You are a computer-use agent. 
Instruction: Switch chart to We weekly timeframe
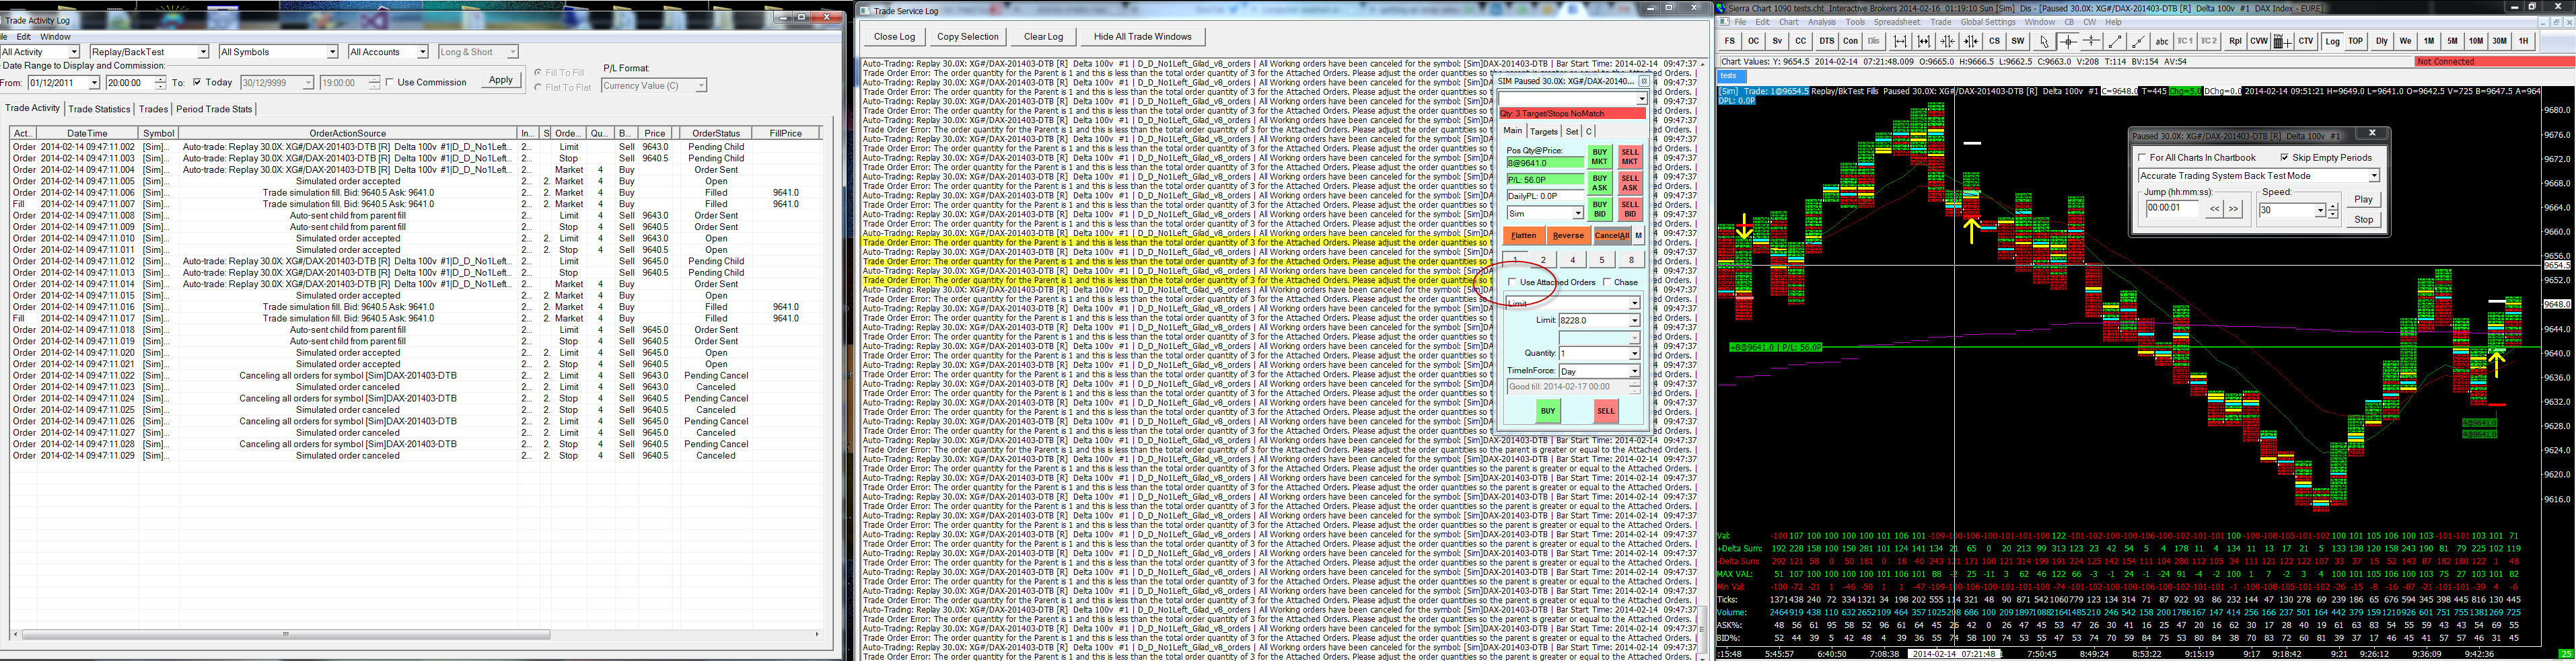click(x=2405, y=41)
